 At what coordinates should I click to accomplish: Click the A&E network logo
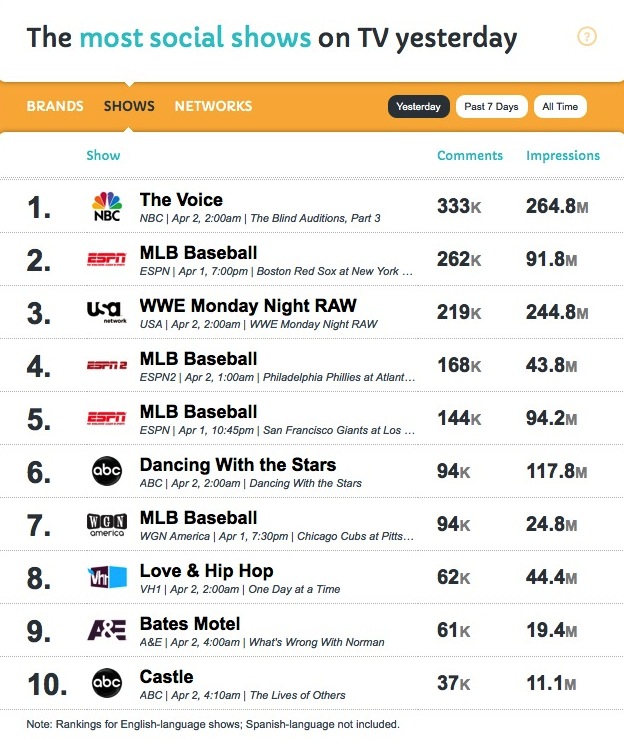coord(106,630)
